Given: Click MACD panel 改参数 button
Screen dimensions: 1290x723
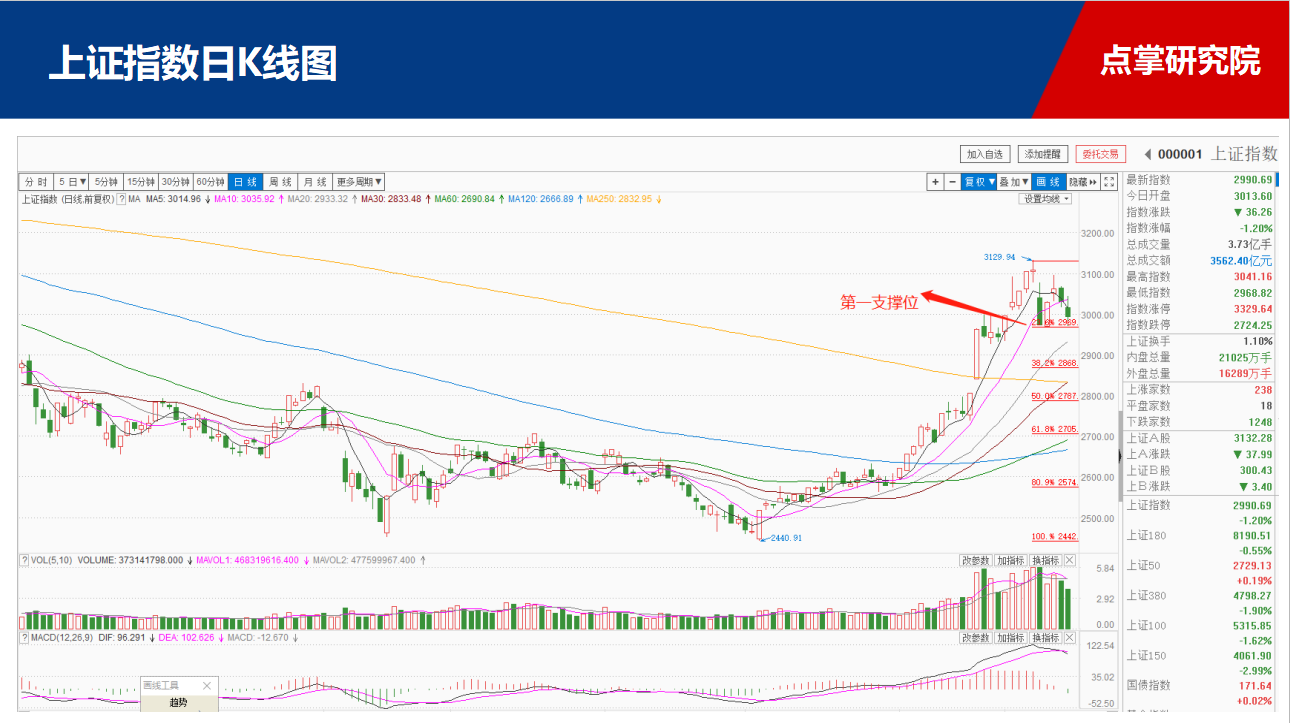Looking at the screenshot, I should (x=975, y=637).
